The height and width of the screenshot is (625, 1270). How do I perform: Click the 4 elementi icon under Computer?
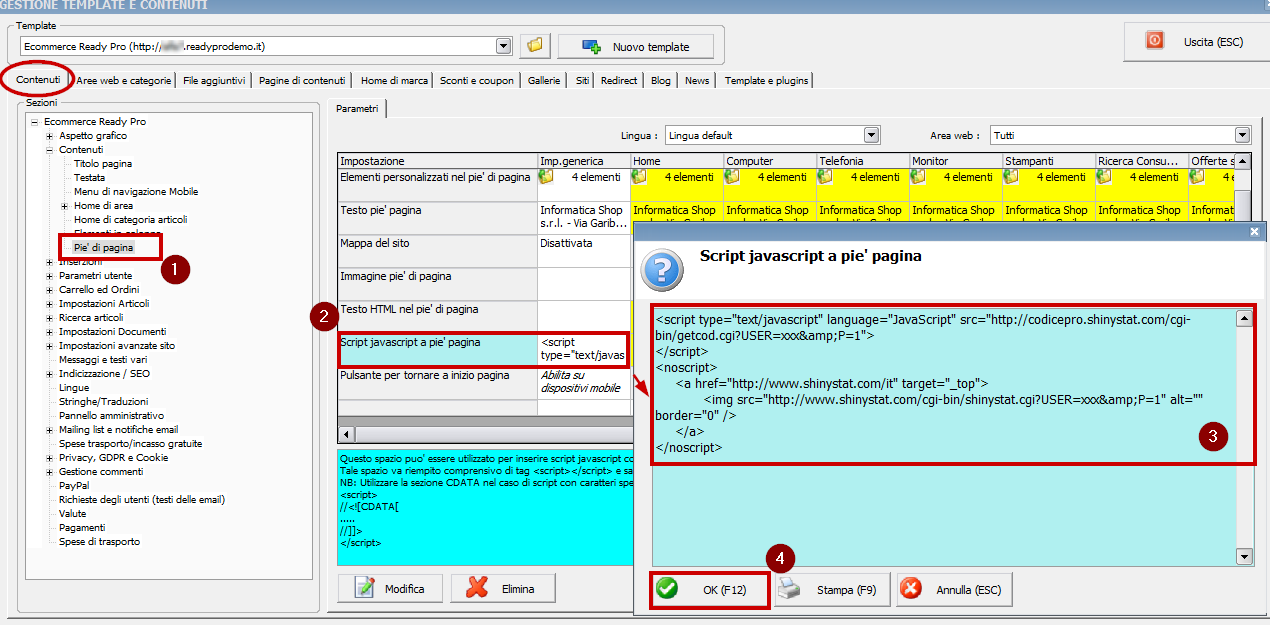click(733, 177)
